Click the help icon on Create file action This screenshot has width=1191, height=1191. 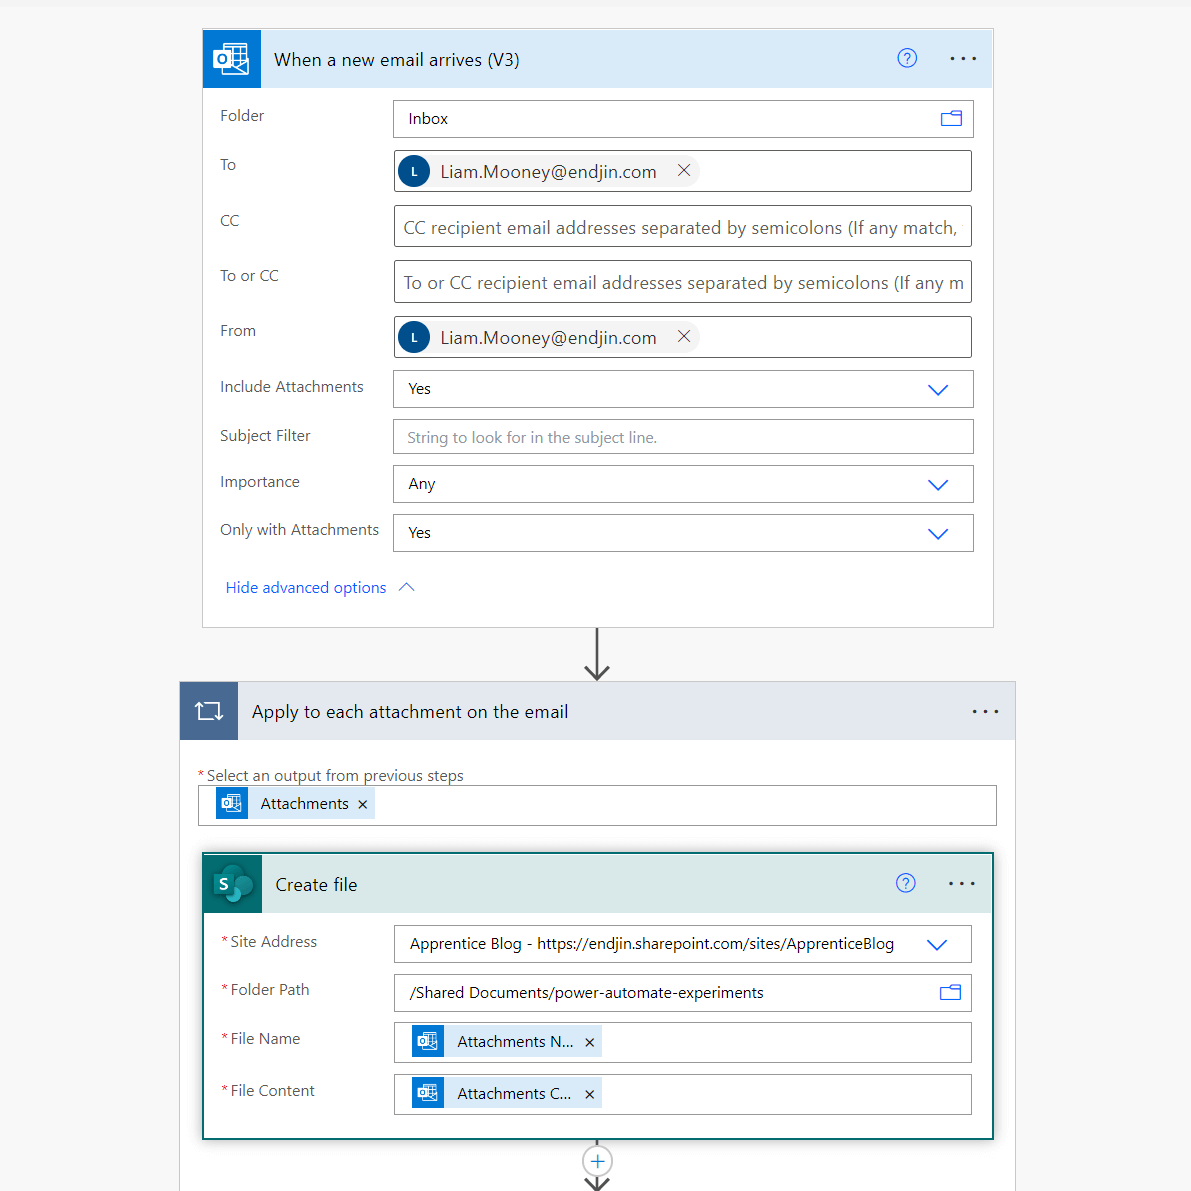coord(905,883)
